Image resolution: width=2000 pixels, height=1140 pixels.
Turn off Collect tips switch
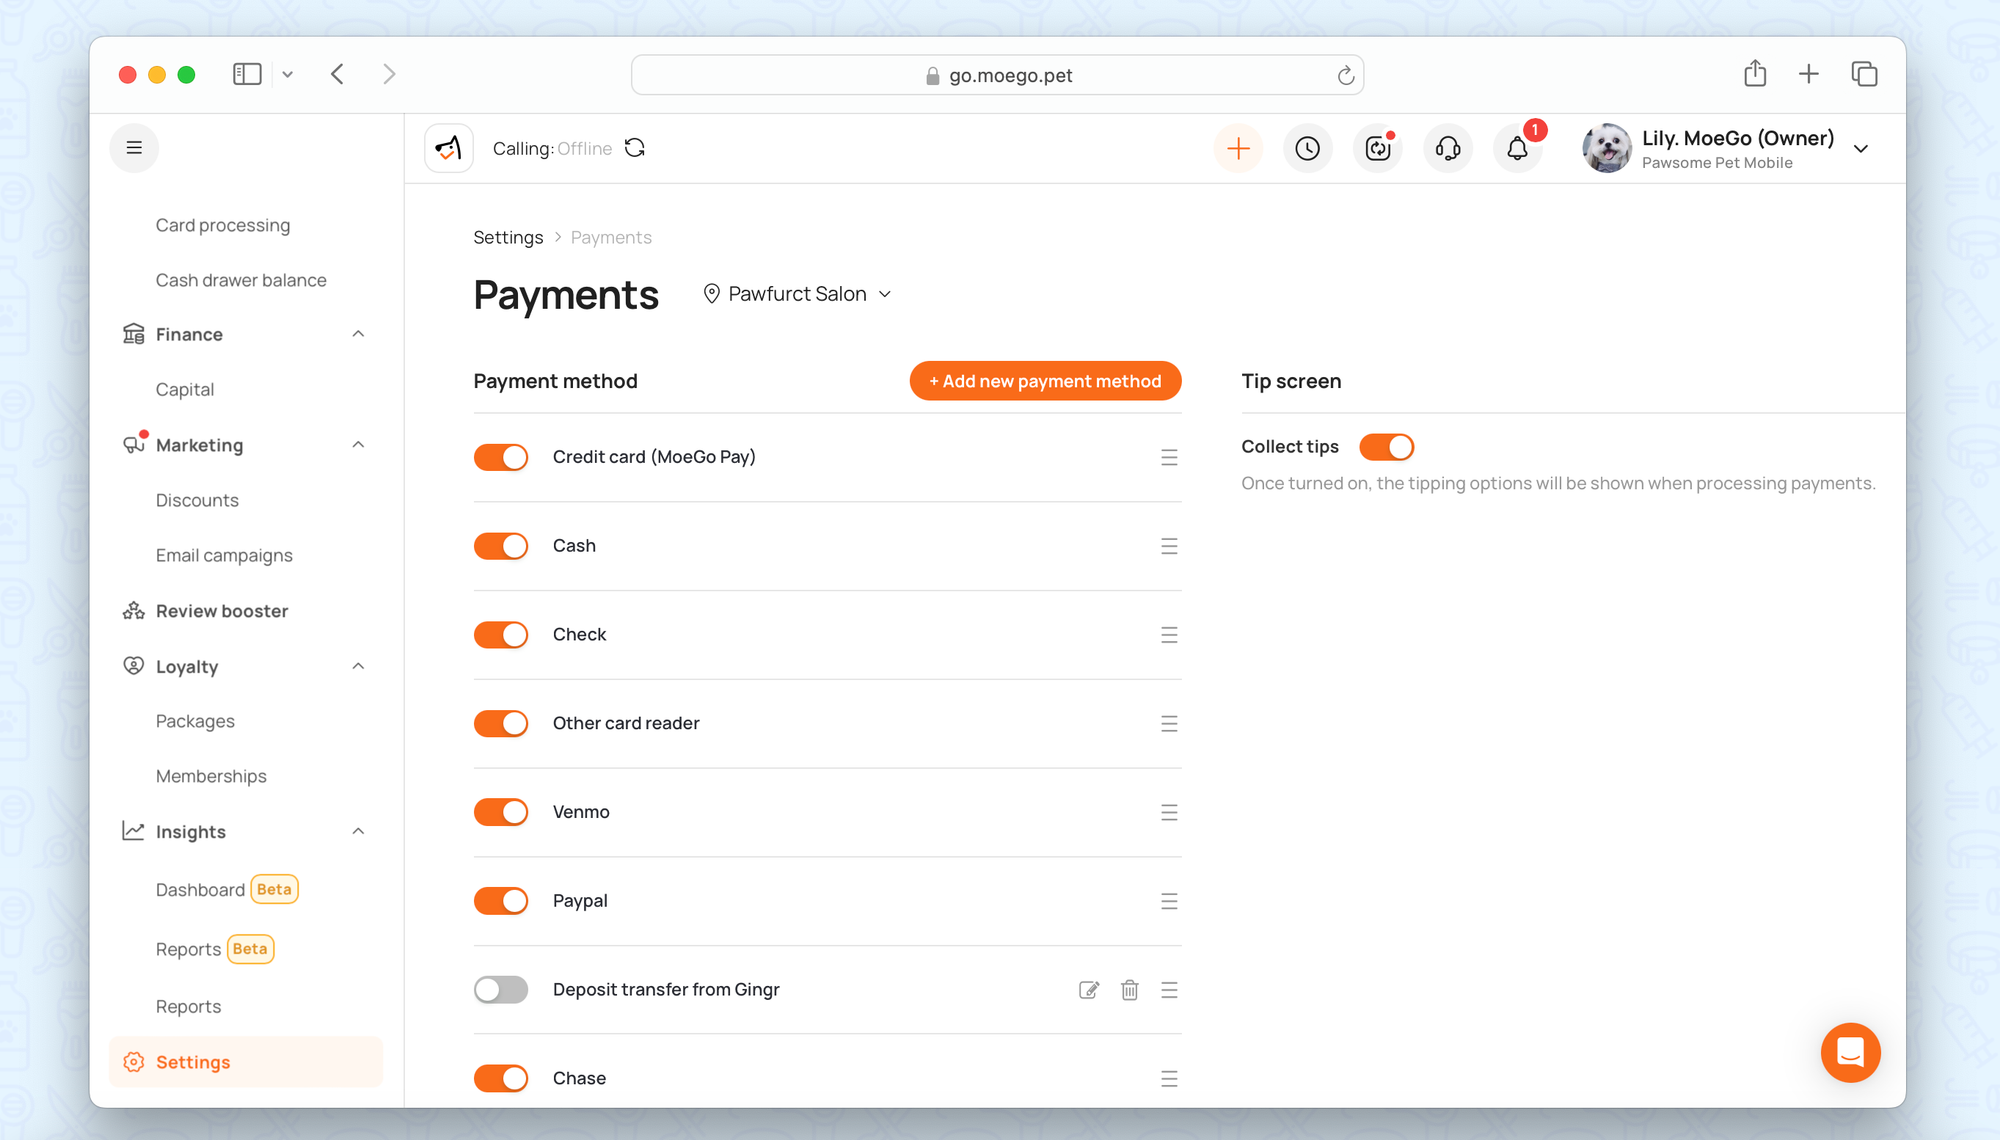click(1386, 447)
